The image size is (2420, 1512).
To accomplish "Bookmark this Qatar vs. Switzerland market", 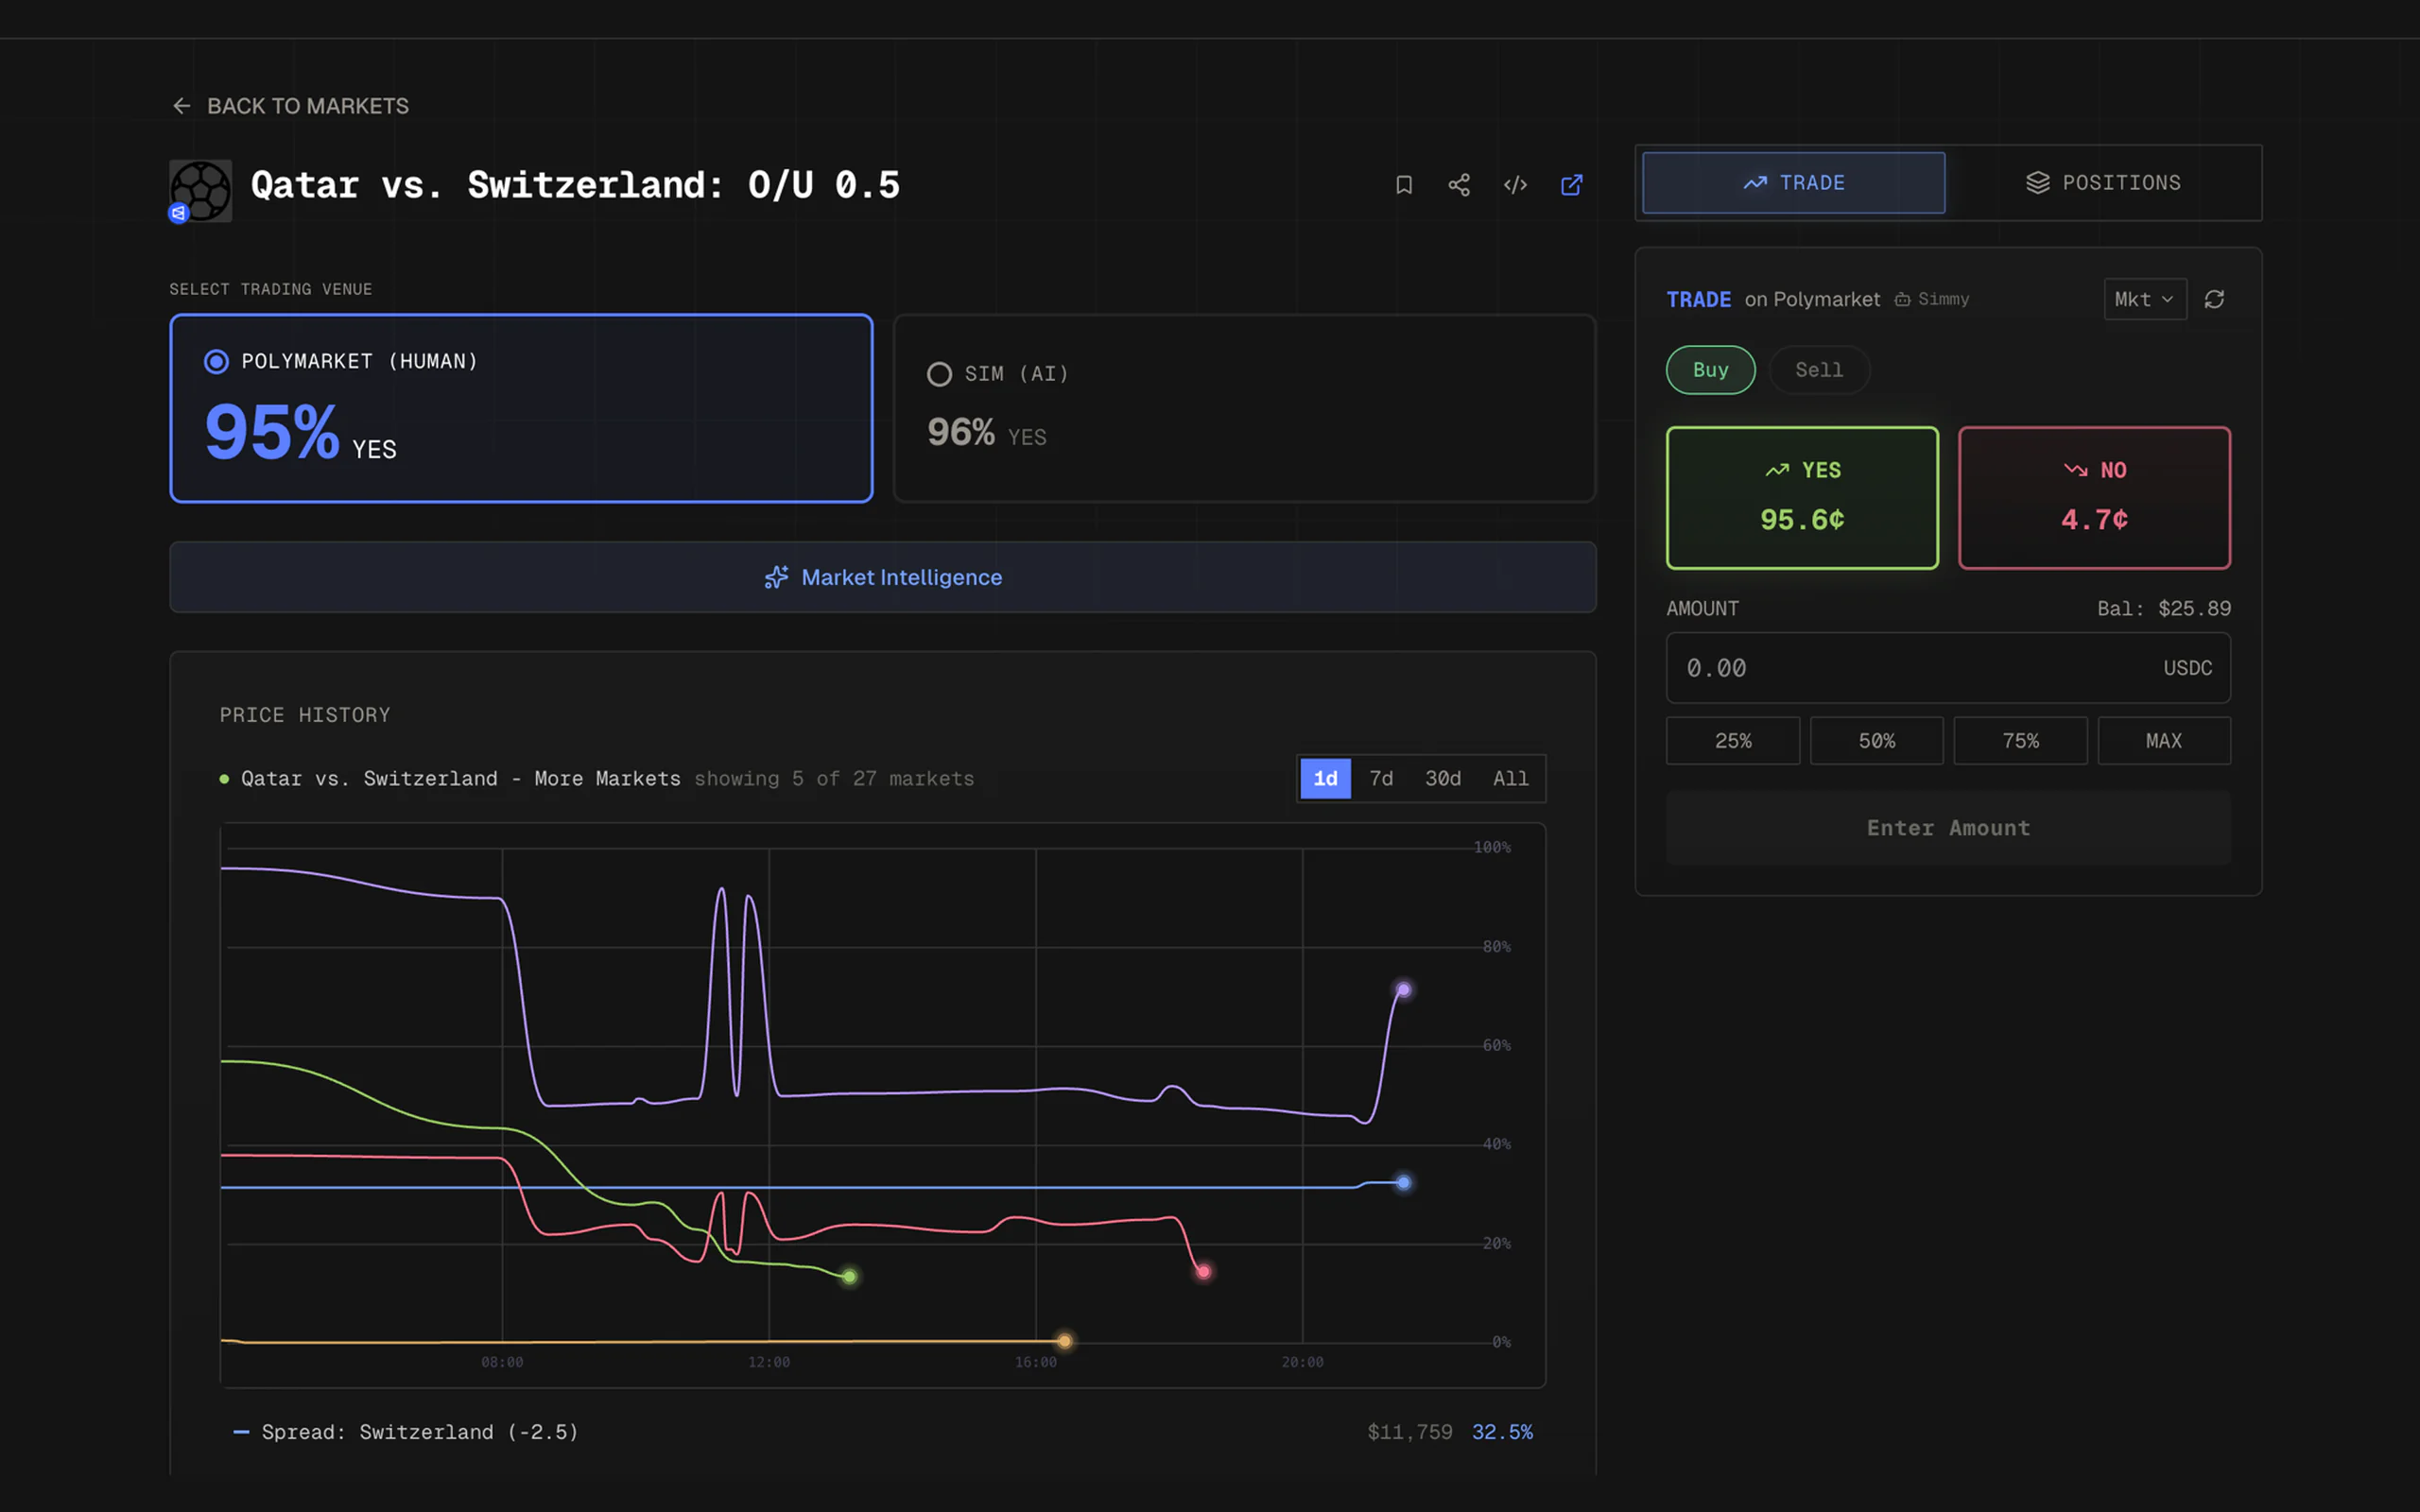I will point(1404,185).
